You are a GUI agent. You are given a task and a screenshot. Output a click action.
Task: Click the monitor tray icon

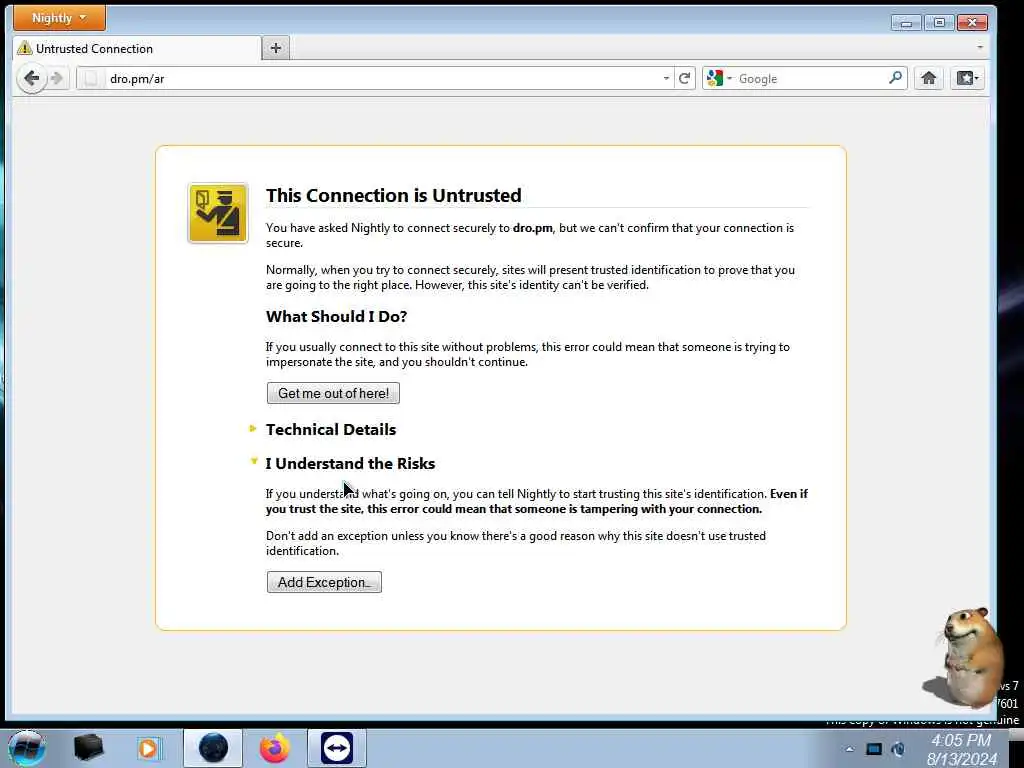tap(874, 749)
